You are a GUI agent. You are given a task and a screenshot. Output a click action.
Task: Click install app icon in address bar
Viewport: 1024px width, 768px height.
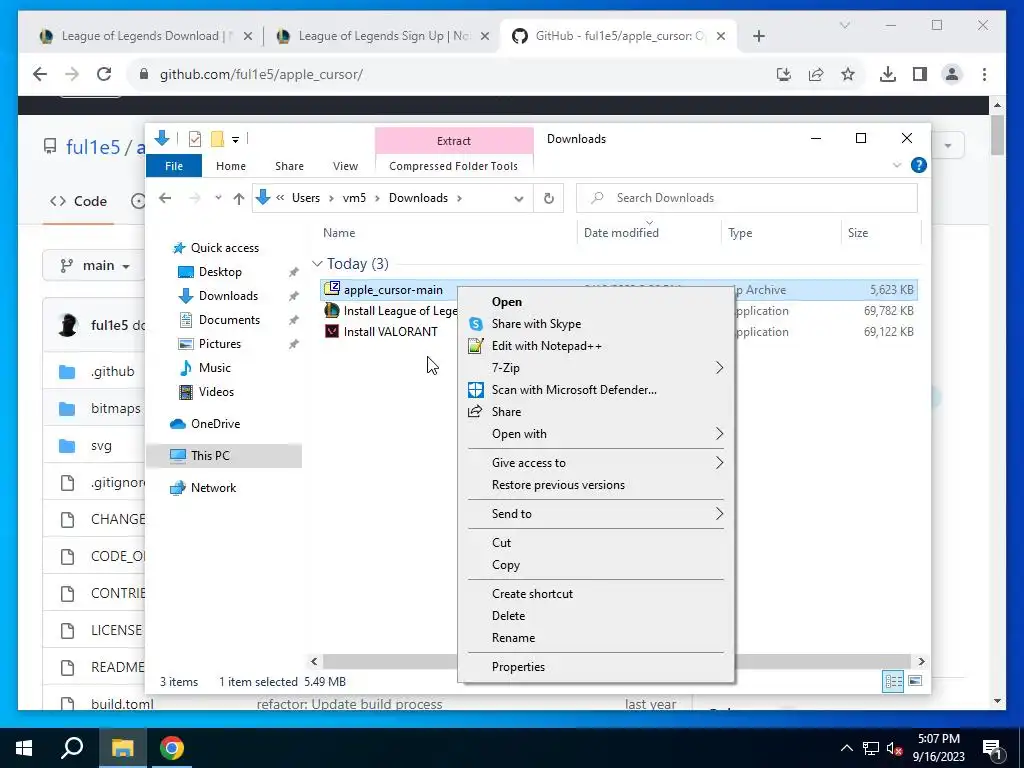pos(784,74)
